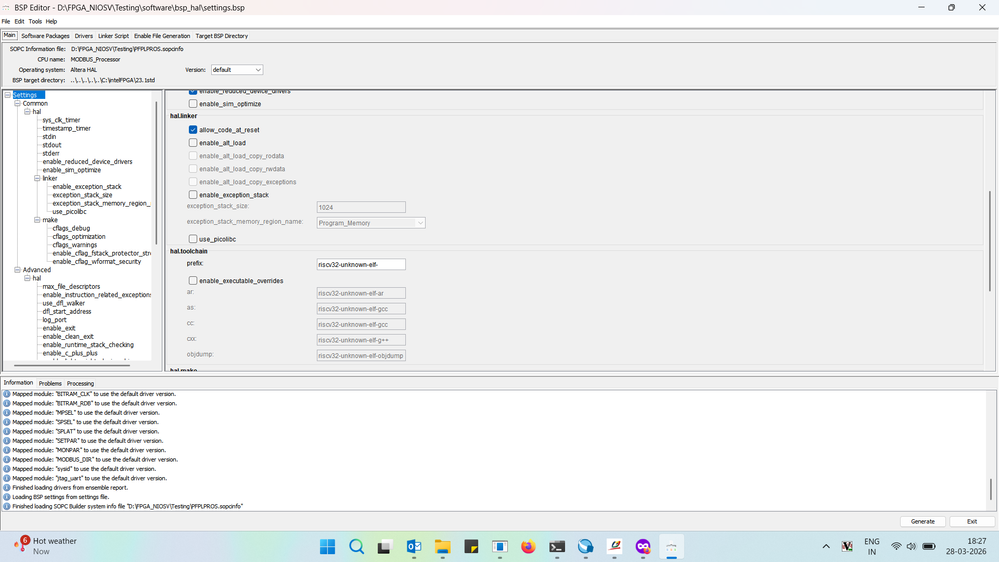Screen dimensions: 999x562
Task: Open the exception_stack_memory_region_name dropdown
Action: click(x=371, y=223)
